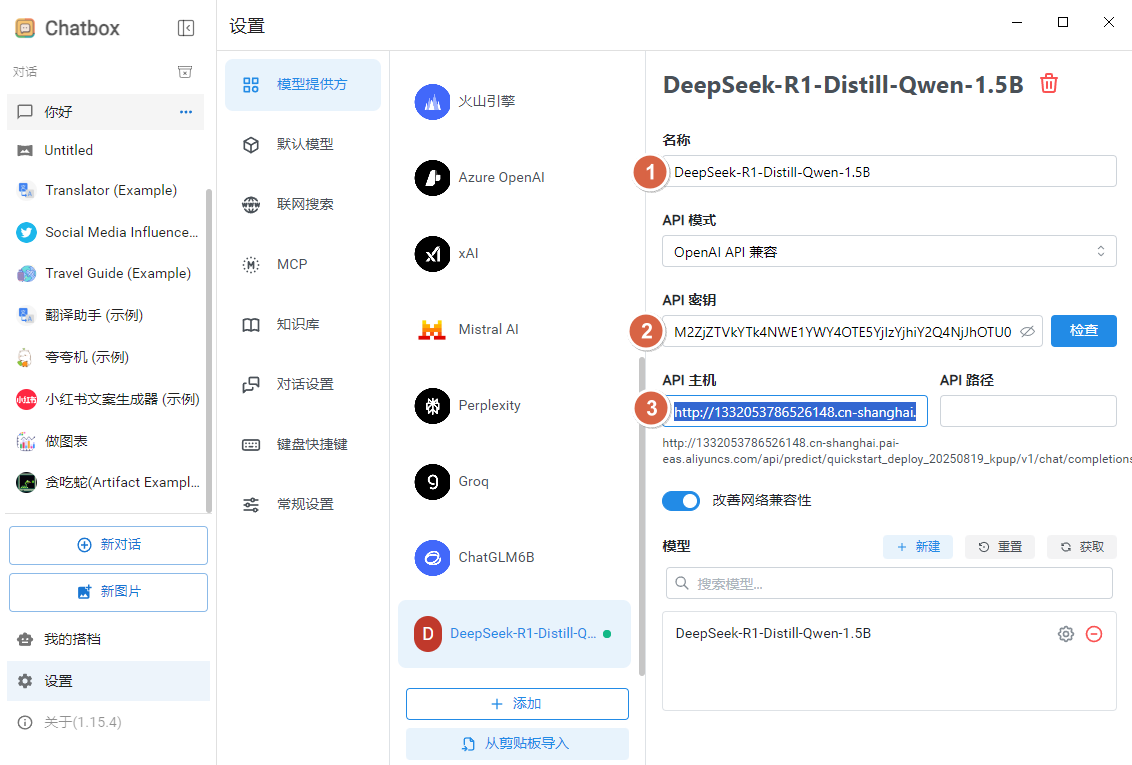1132x765 pixels.
Task: Click the 获取 models button
Action: coord(1081,547)
